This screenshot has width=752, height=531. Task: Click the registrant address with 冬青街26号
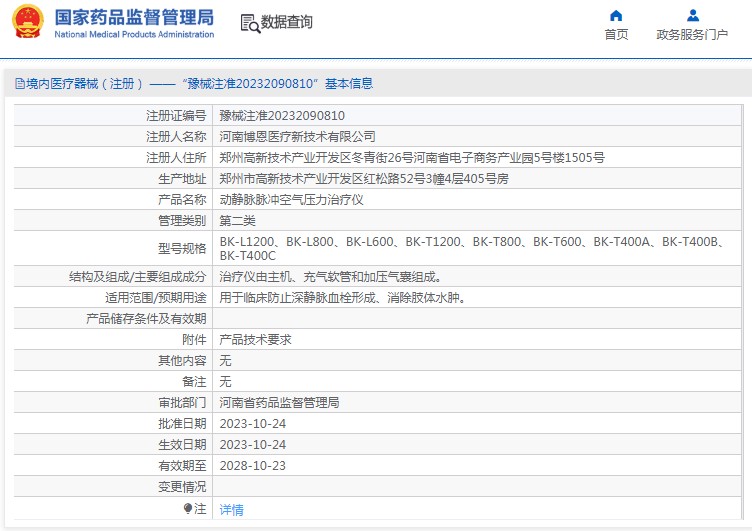[x=412, y=158]
